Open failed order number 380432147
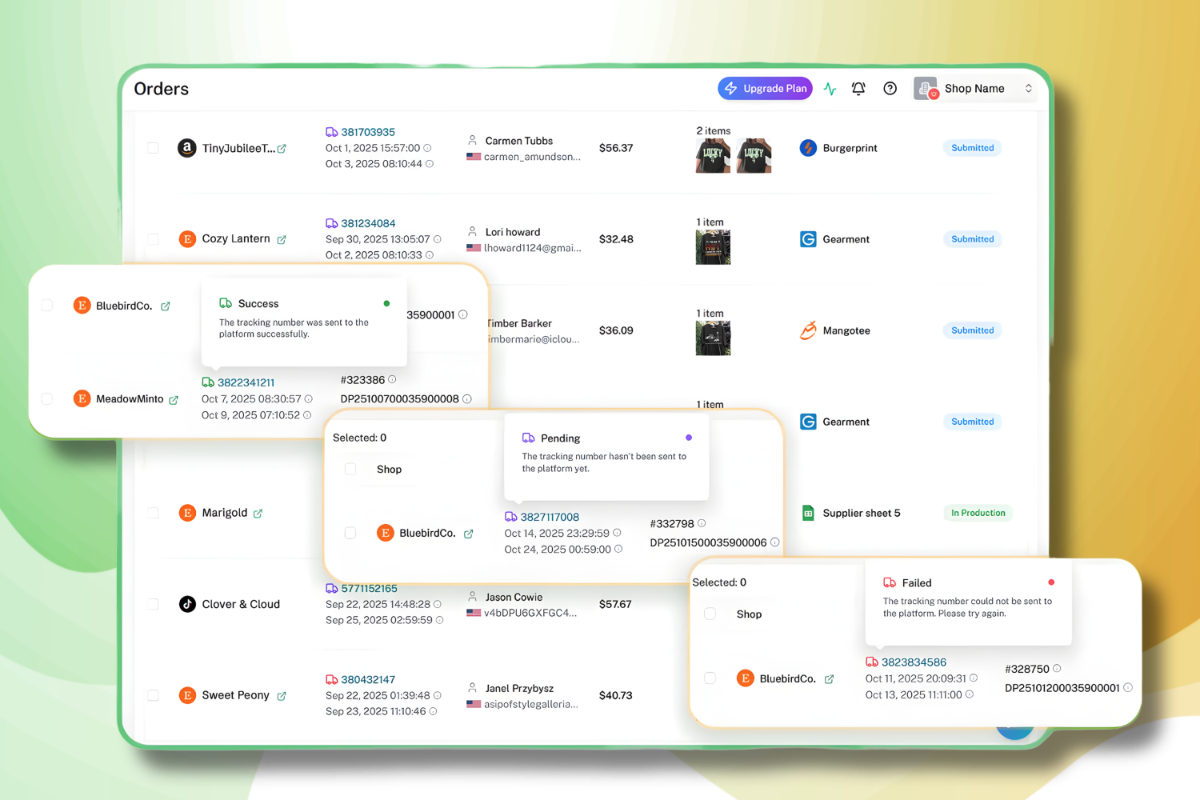This screenshot has width=1200, height=800. pyautogui.click(x=368, y=679)
